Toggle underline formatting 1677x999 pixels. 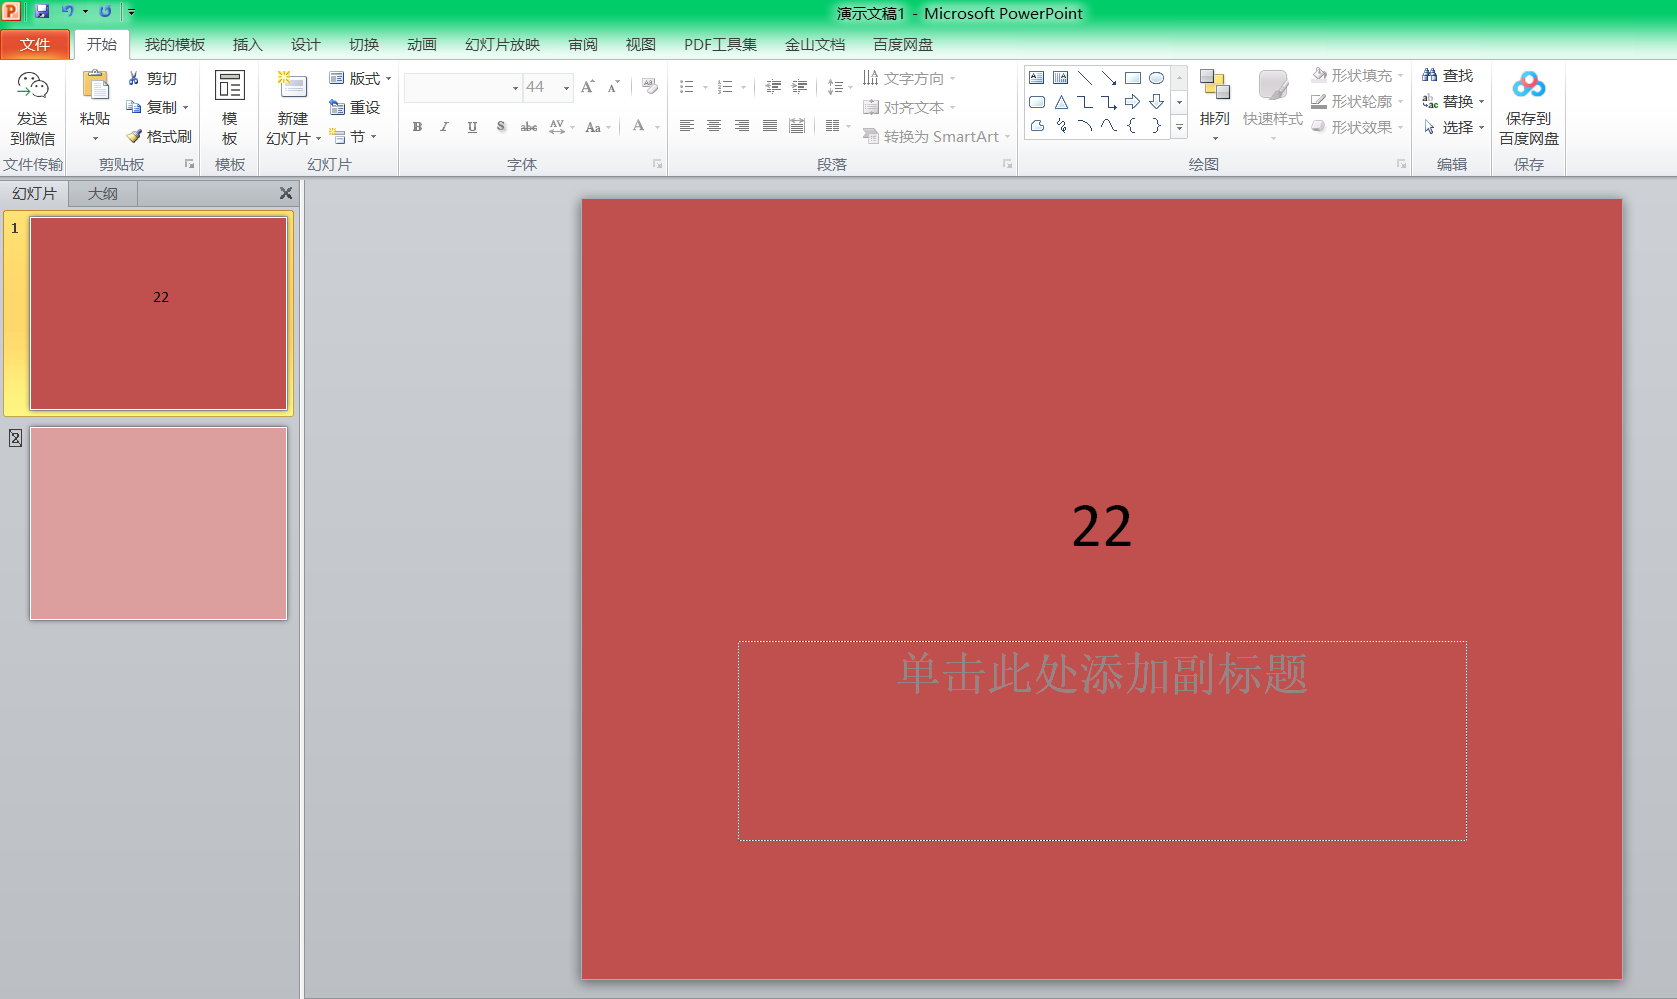472,126
